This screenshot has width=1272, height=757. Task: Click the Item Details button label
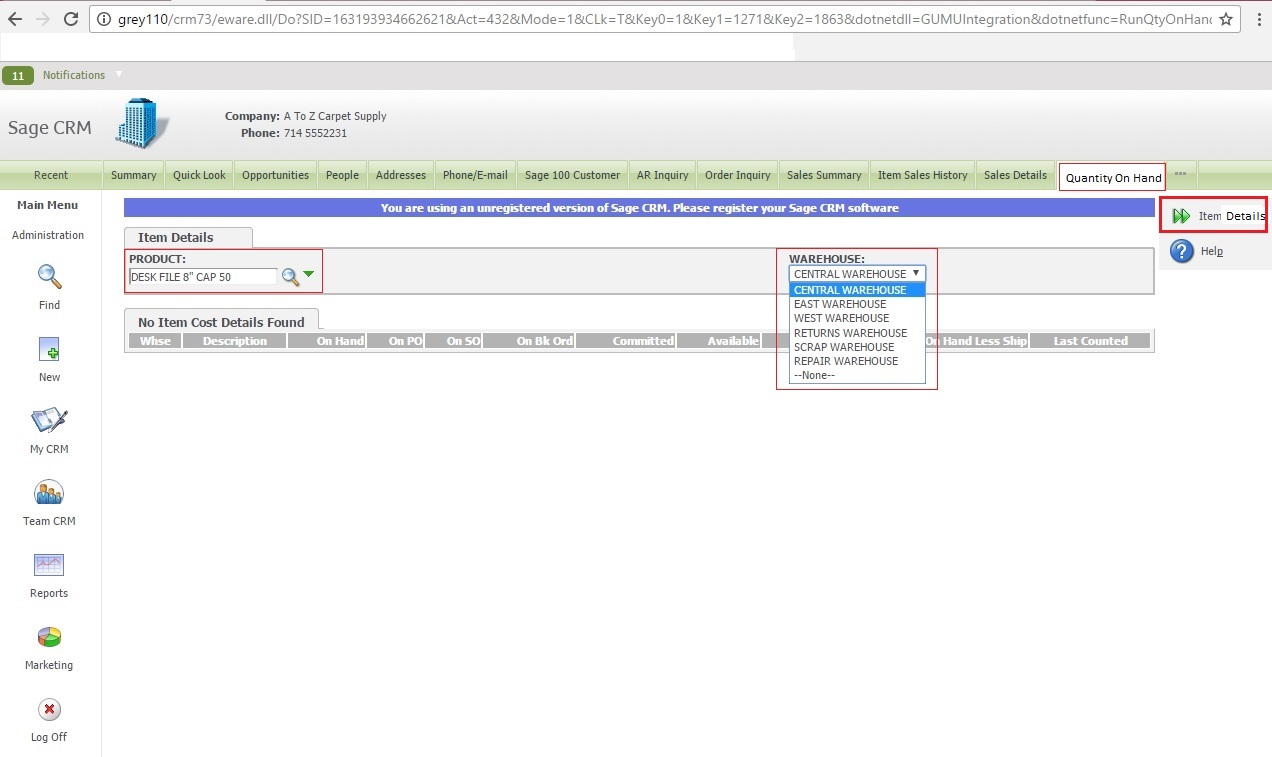1232,216
